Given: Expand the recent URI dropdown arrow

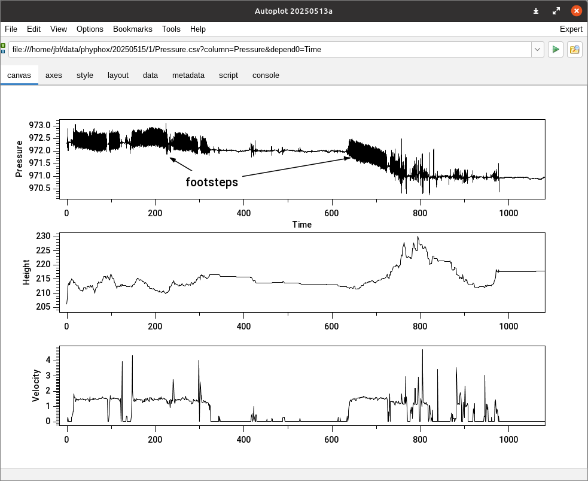Looking at the screenshot, I should point(537,49).
